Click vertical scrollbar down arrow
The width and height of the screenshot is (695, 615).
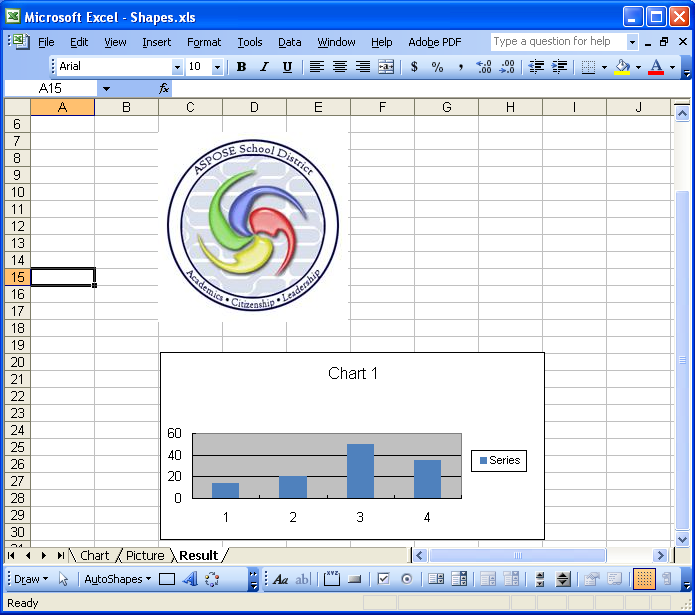tap(682, 539)
